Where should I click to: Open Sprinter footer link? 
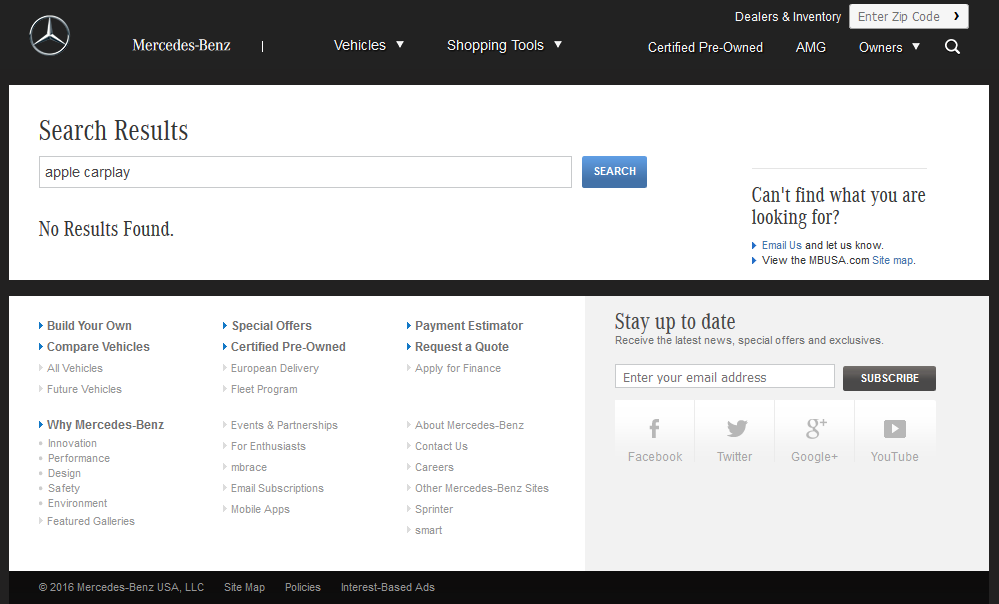tap(434, 510)
